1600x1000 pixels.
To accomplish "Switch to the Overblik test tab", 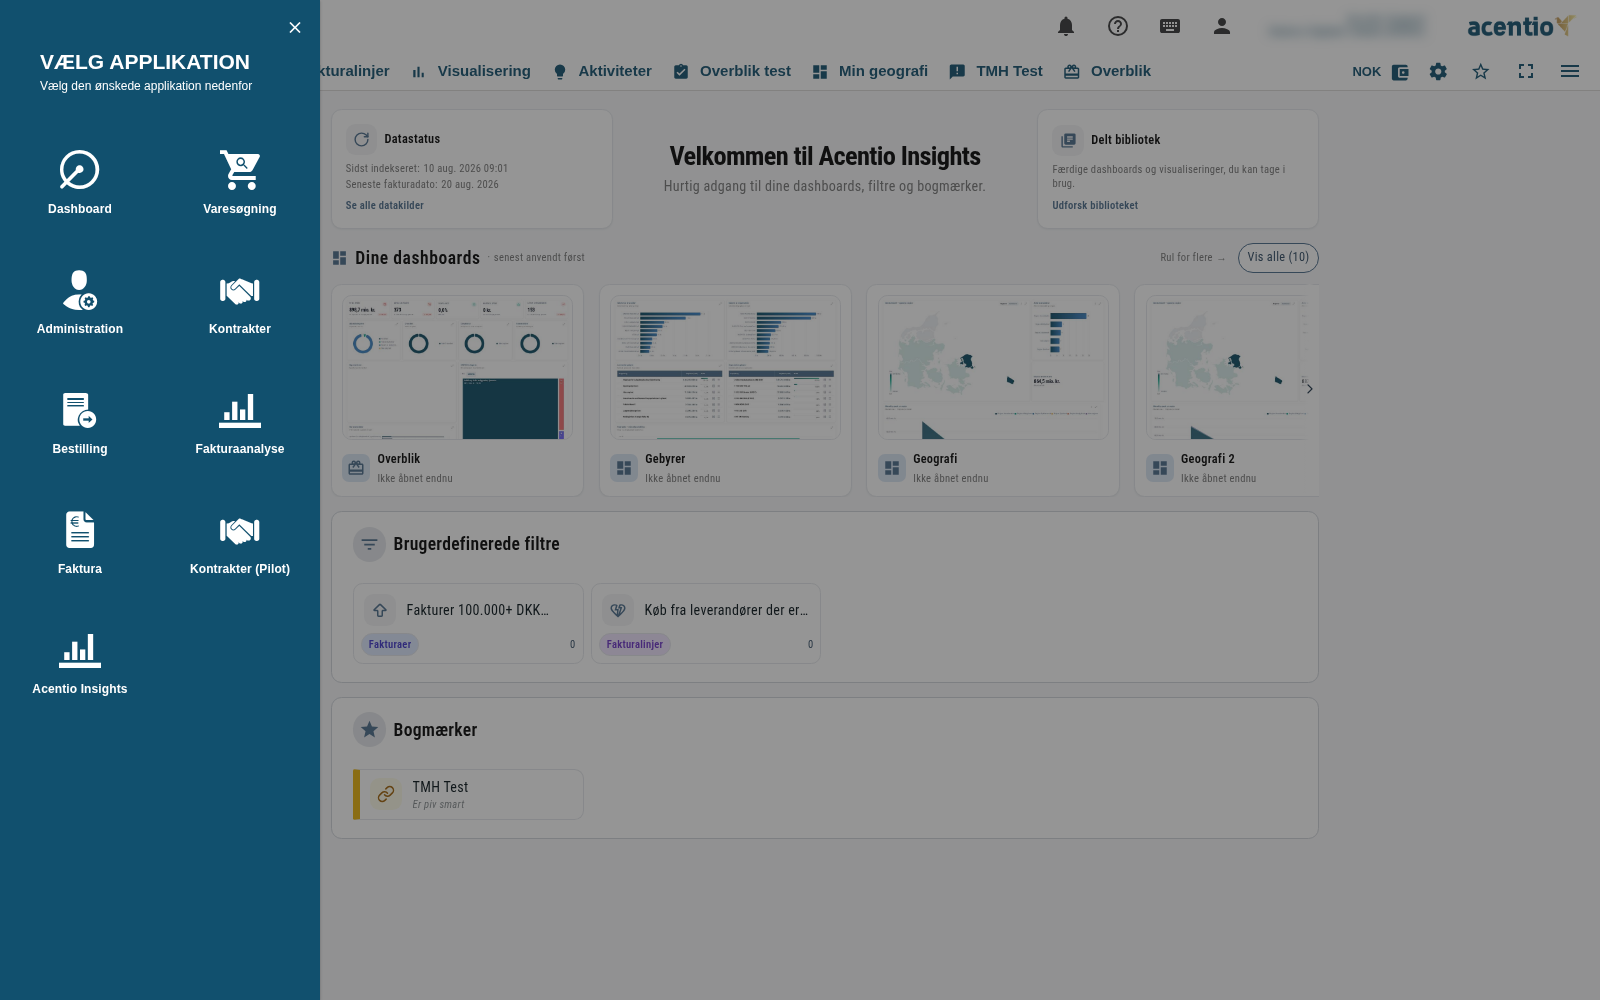I will [x=732, y=72].
